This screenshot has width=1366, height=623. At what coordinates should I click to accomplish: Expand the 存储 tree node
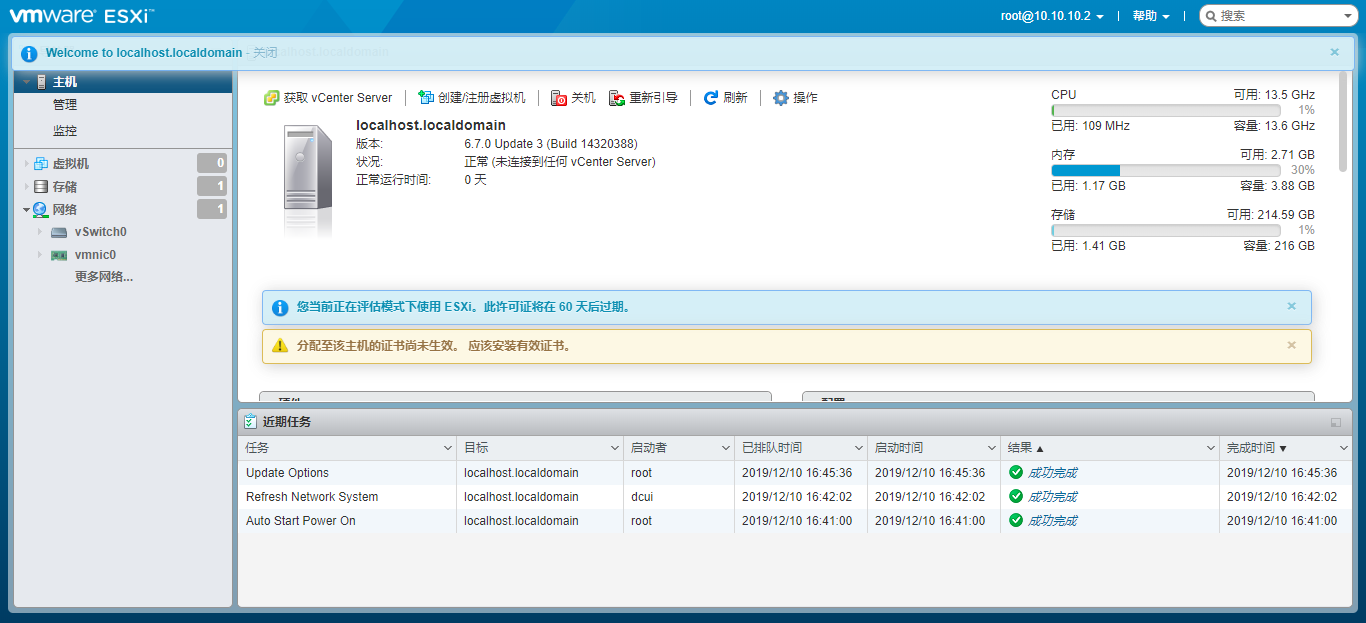[x=27, y=187]
